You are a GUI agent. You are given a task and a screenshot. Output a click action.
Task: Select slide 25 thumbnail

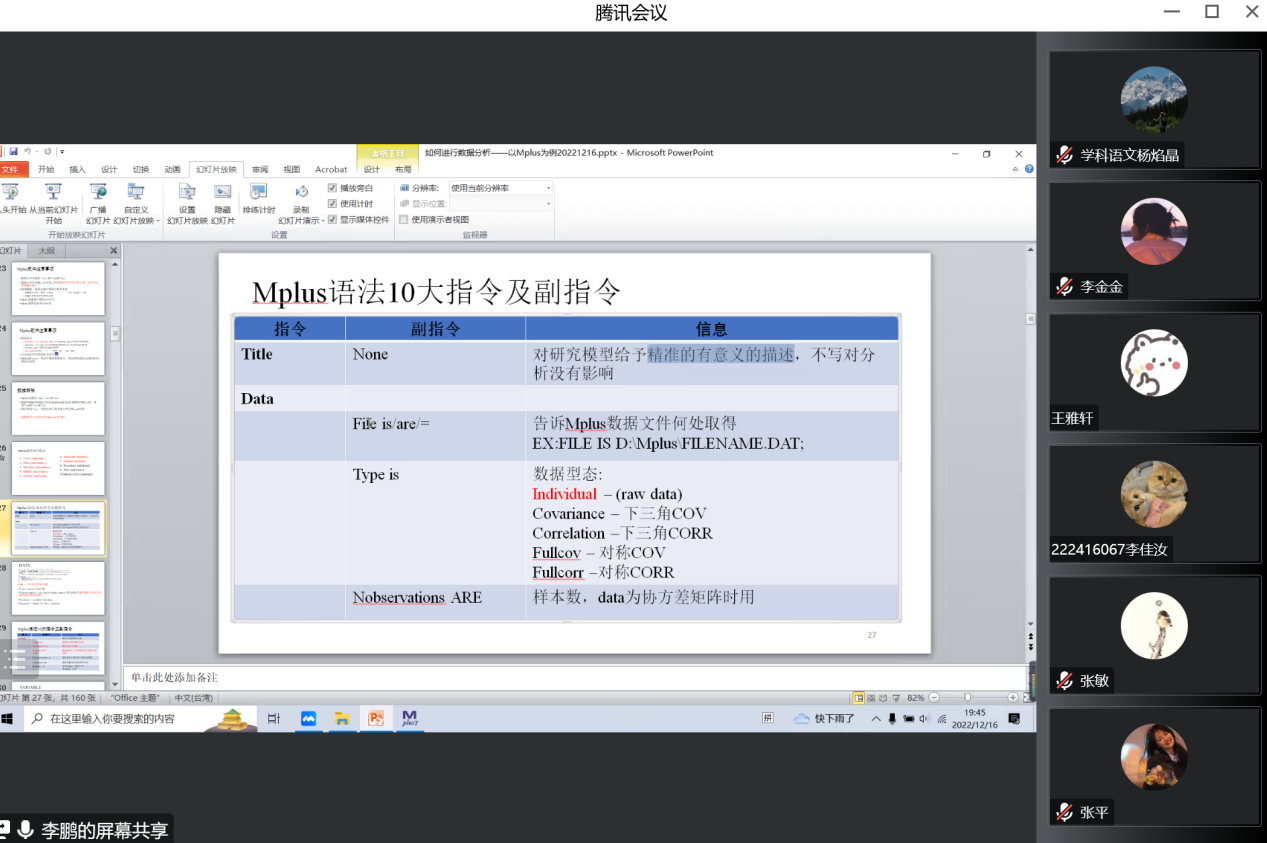point(58,408)
